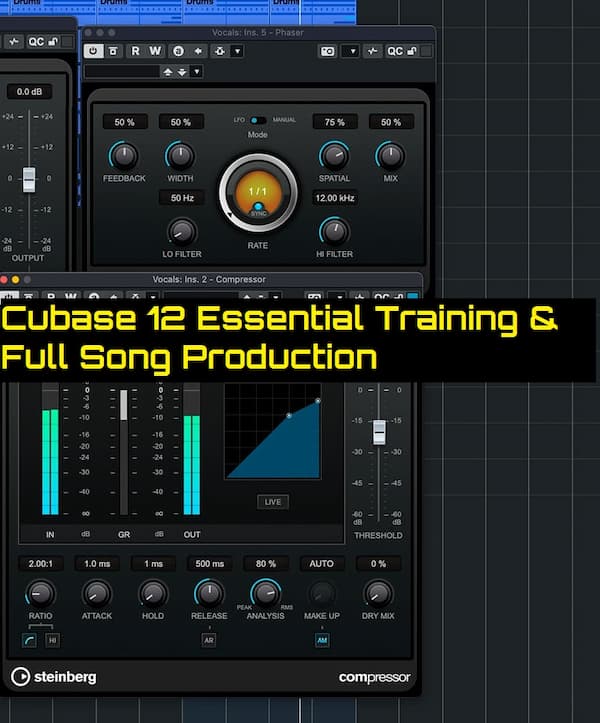600x723 pixels.
Task: Click the HI FILTER knob
Action: [334, 231]
